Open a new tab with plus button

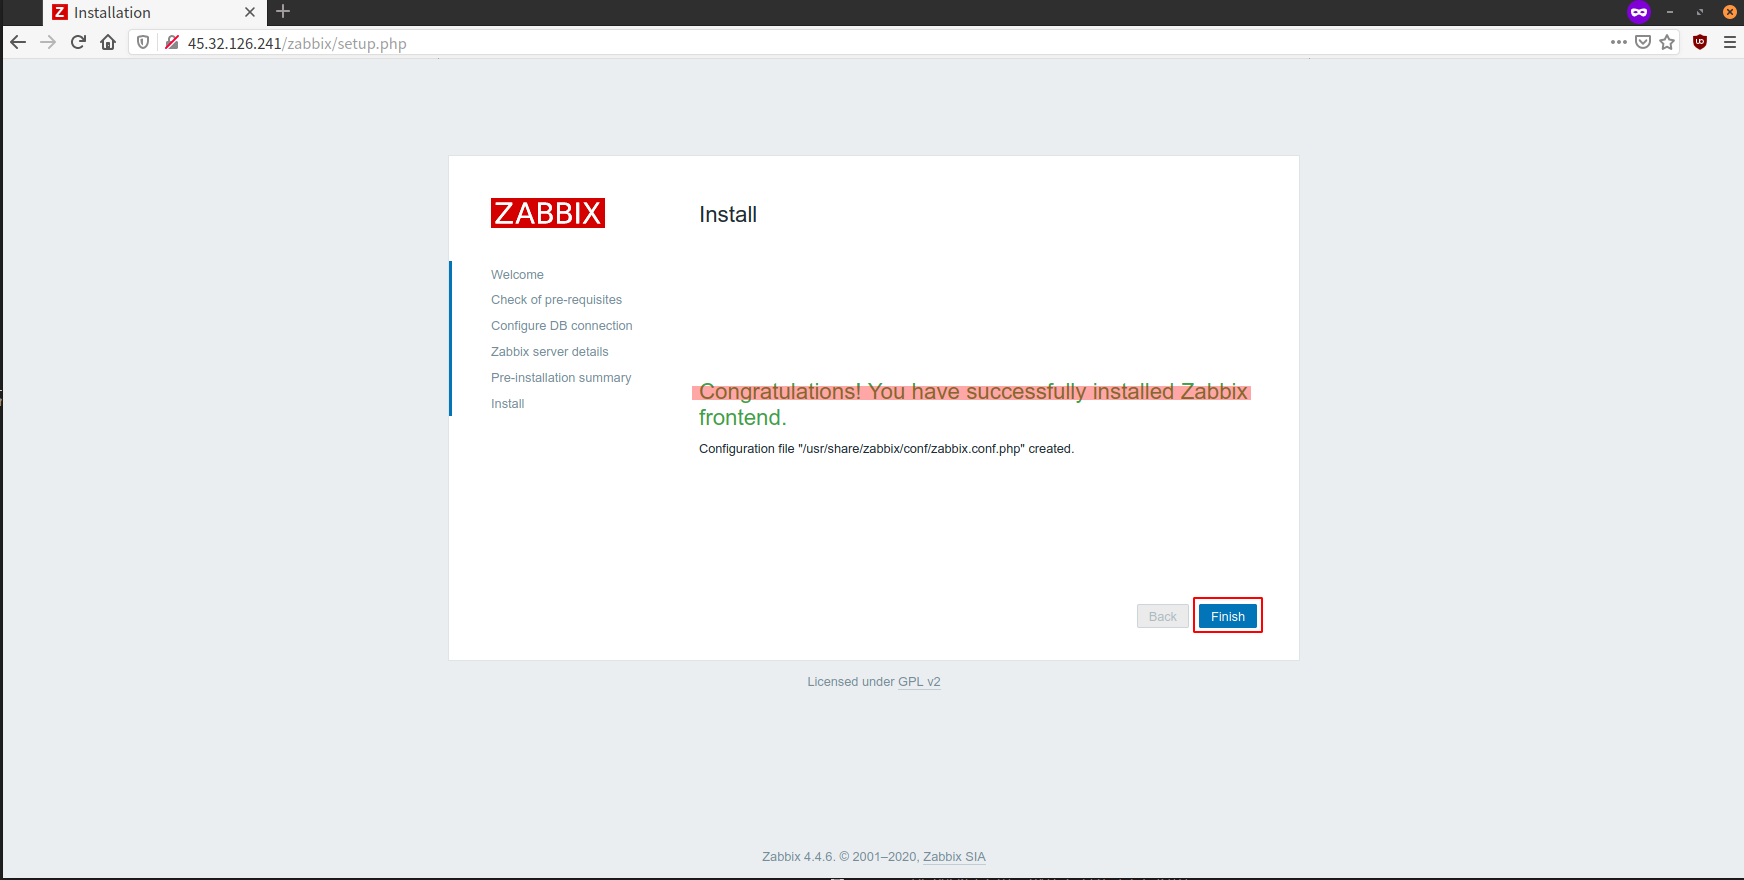(283, 12)
